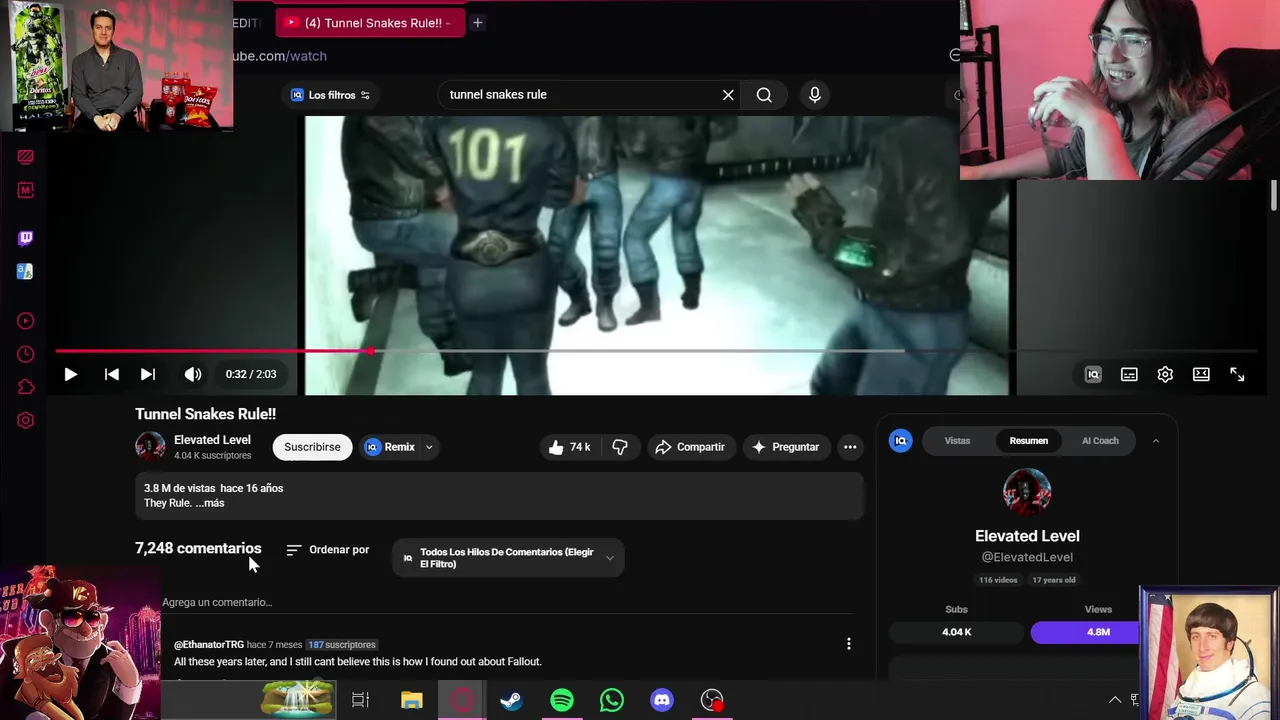Select the Tunnel Snakes Rule browser tab

(x=370, y=22)
